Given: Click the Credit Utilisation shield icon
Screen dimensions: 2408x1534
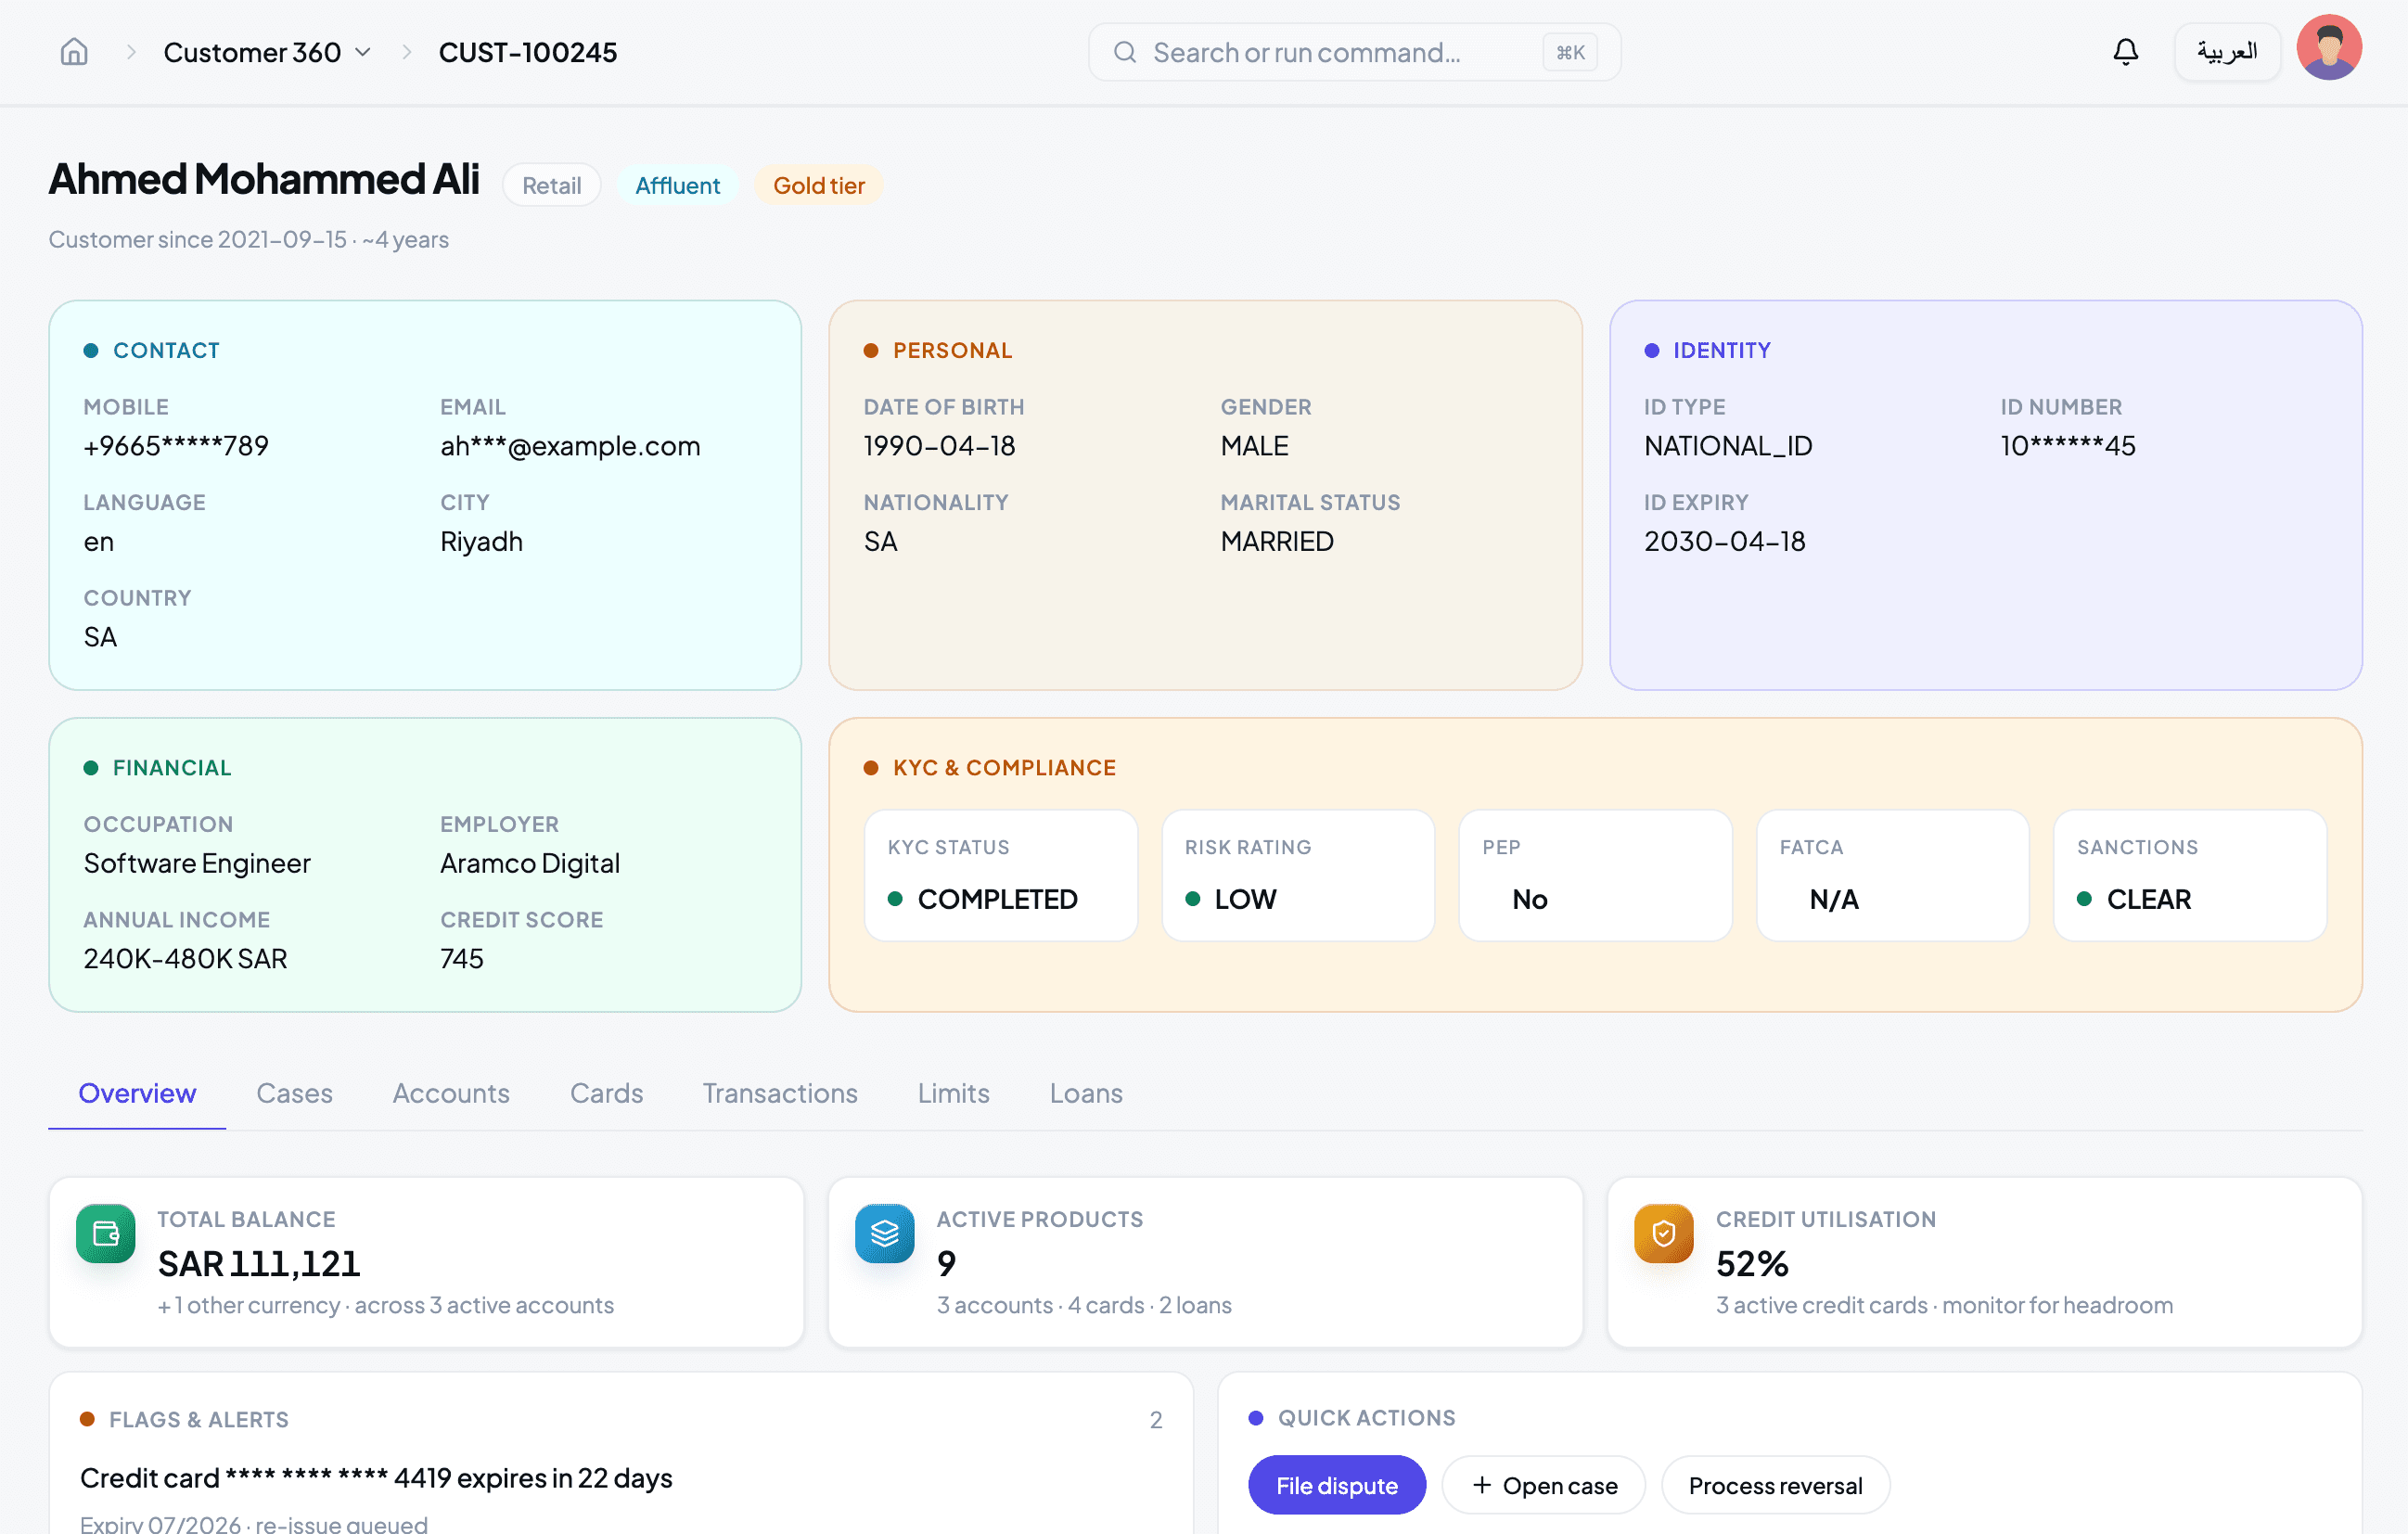Looking at the screenshot, I should click(1664, 1233).
